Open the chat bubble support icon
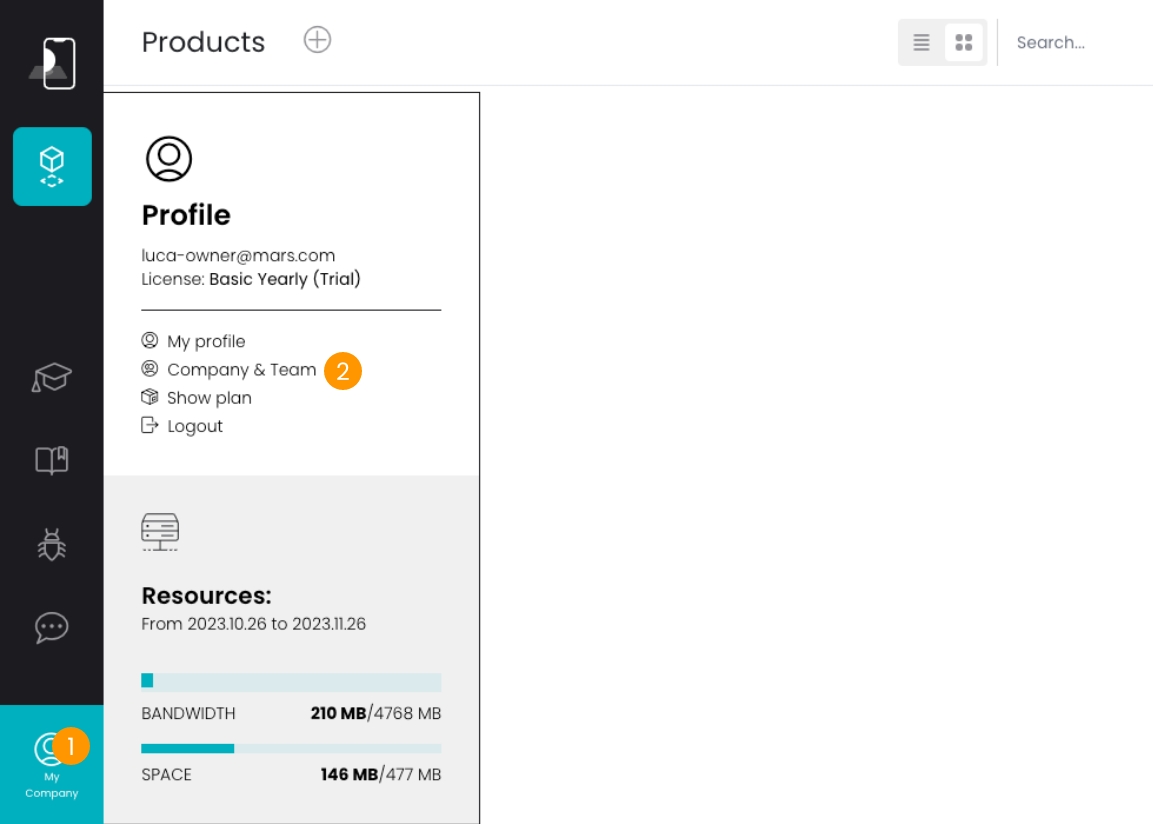Screen dimensions: 1153x824 (52, 627)
